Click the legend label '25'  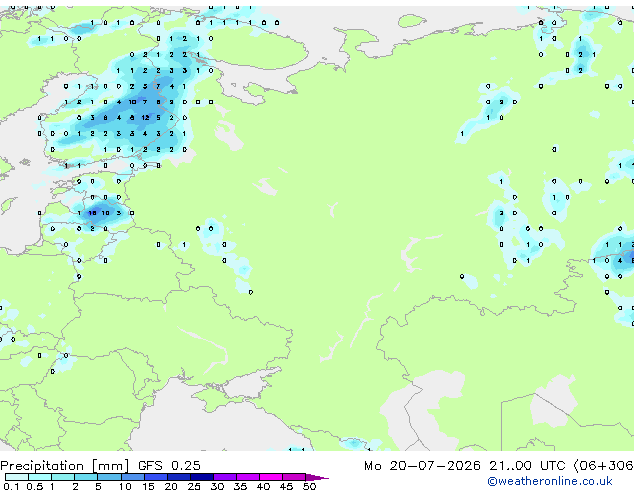click(194, 486)
